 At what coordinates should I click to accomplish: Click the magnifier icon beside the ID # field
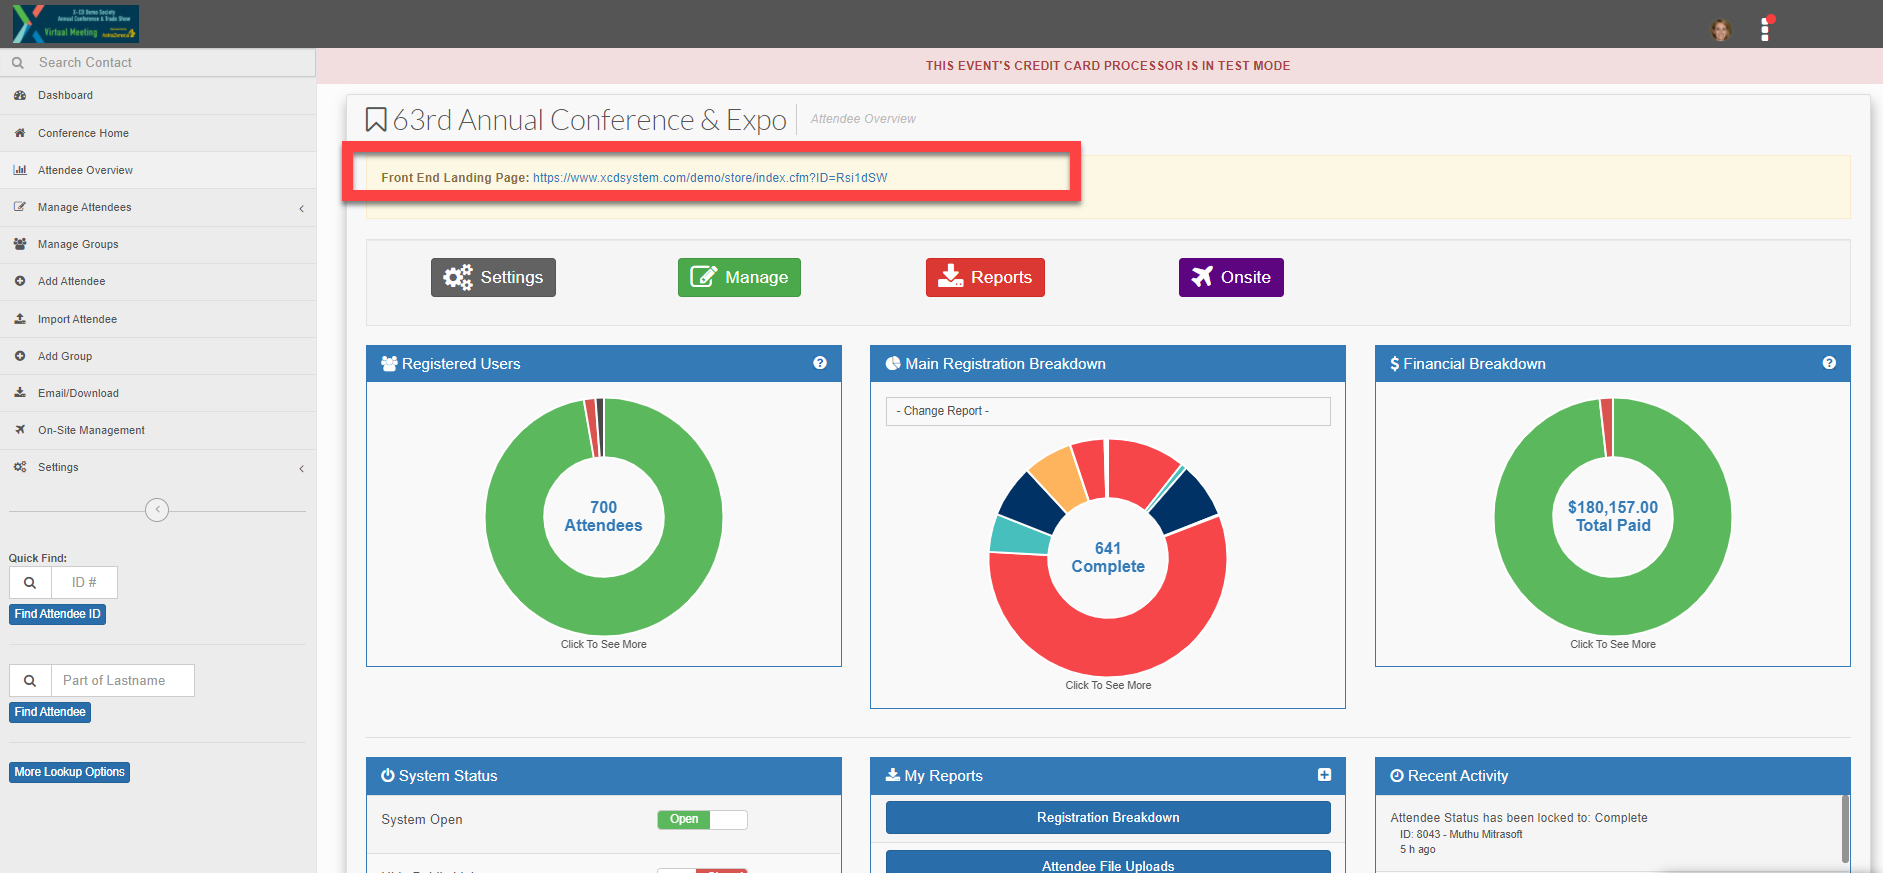point(30,583)
